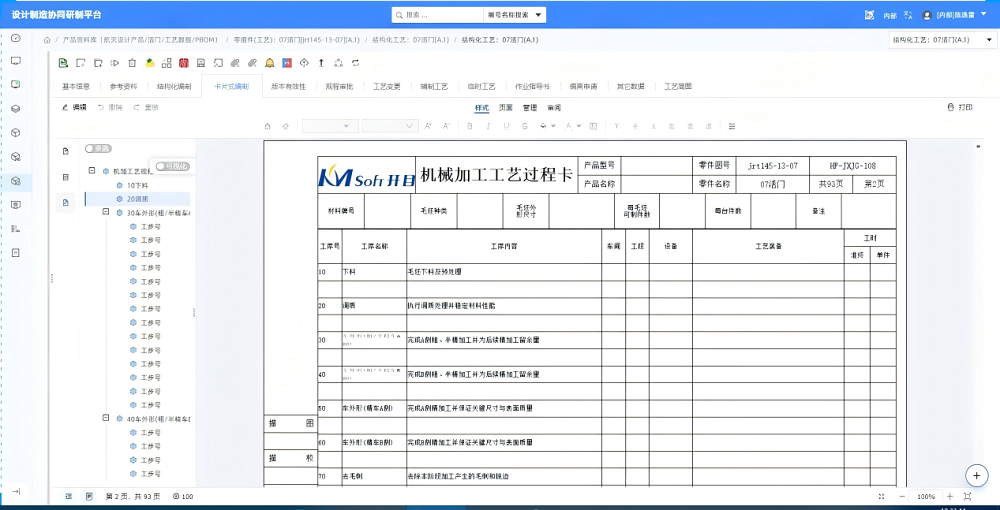Toggle italic text formatting
This screenshot has width=1000, height=510.
[x=489, y=126]
